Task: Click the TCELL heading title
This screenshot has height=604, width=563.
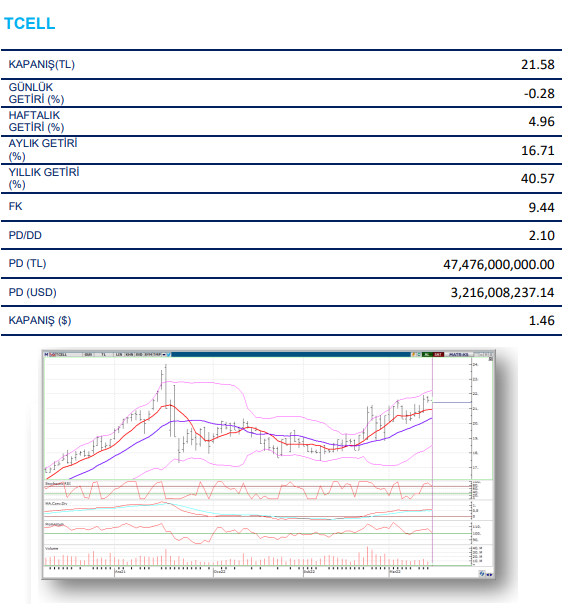Action: coord(30,23)
